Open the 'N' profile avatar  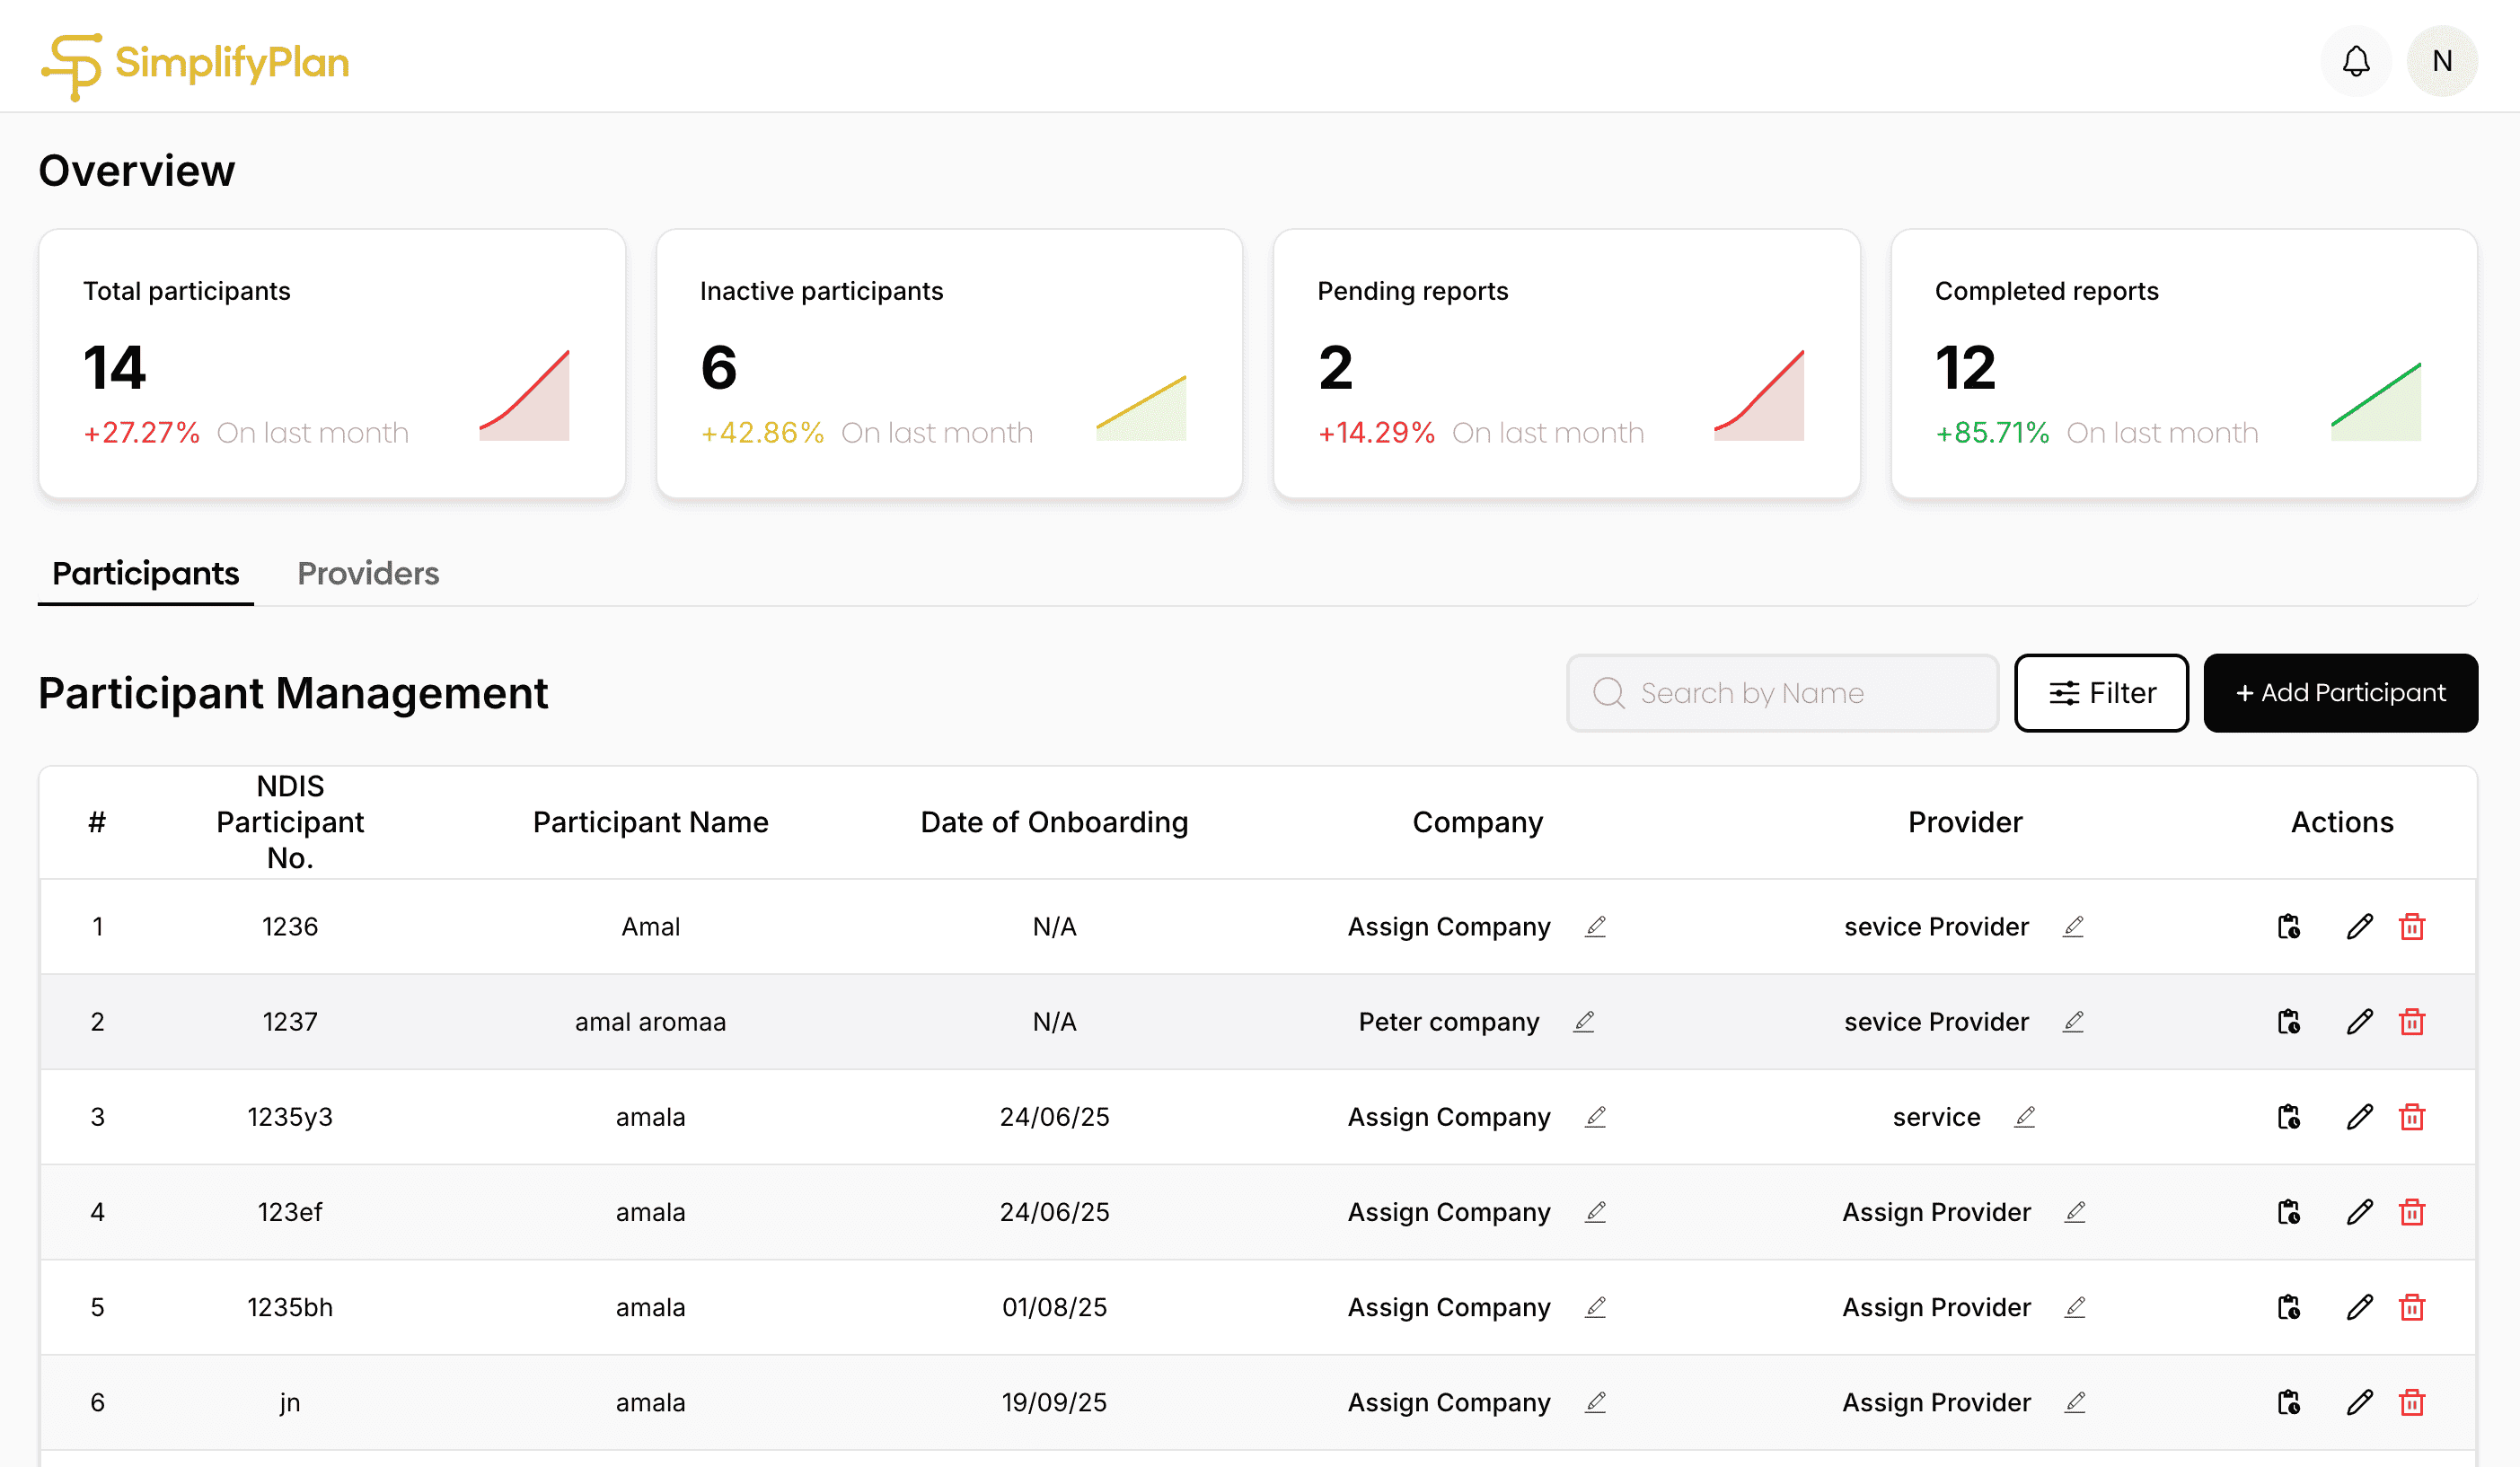(2442, 60)
